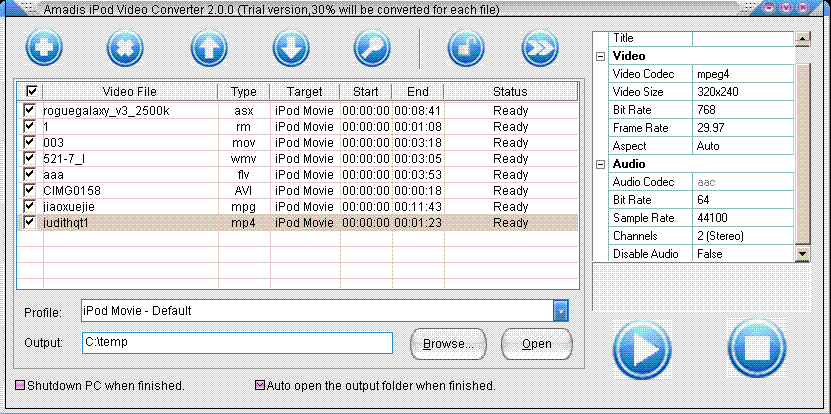Uncheck the judithqt1 file checkbox
The image size is (831, 414).
[x=30, y=222]
